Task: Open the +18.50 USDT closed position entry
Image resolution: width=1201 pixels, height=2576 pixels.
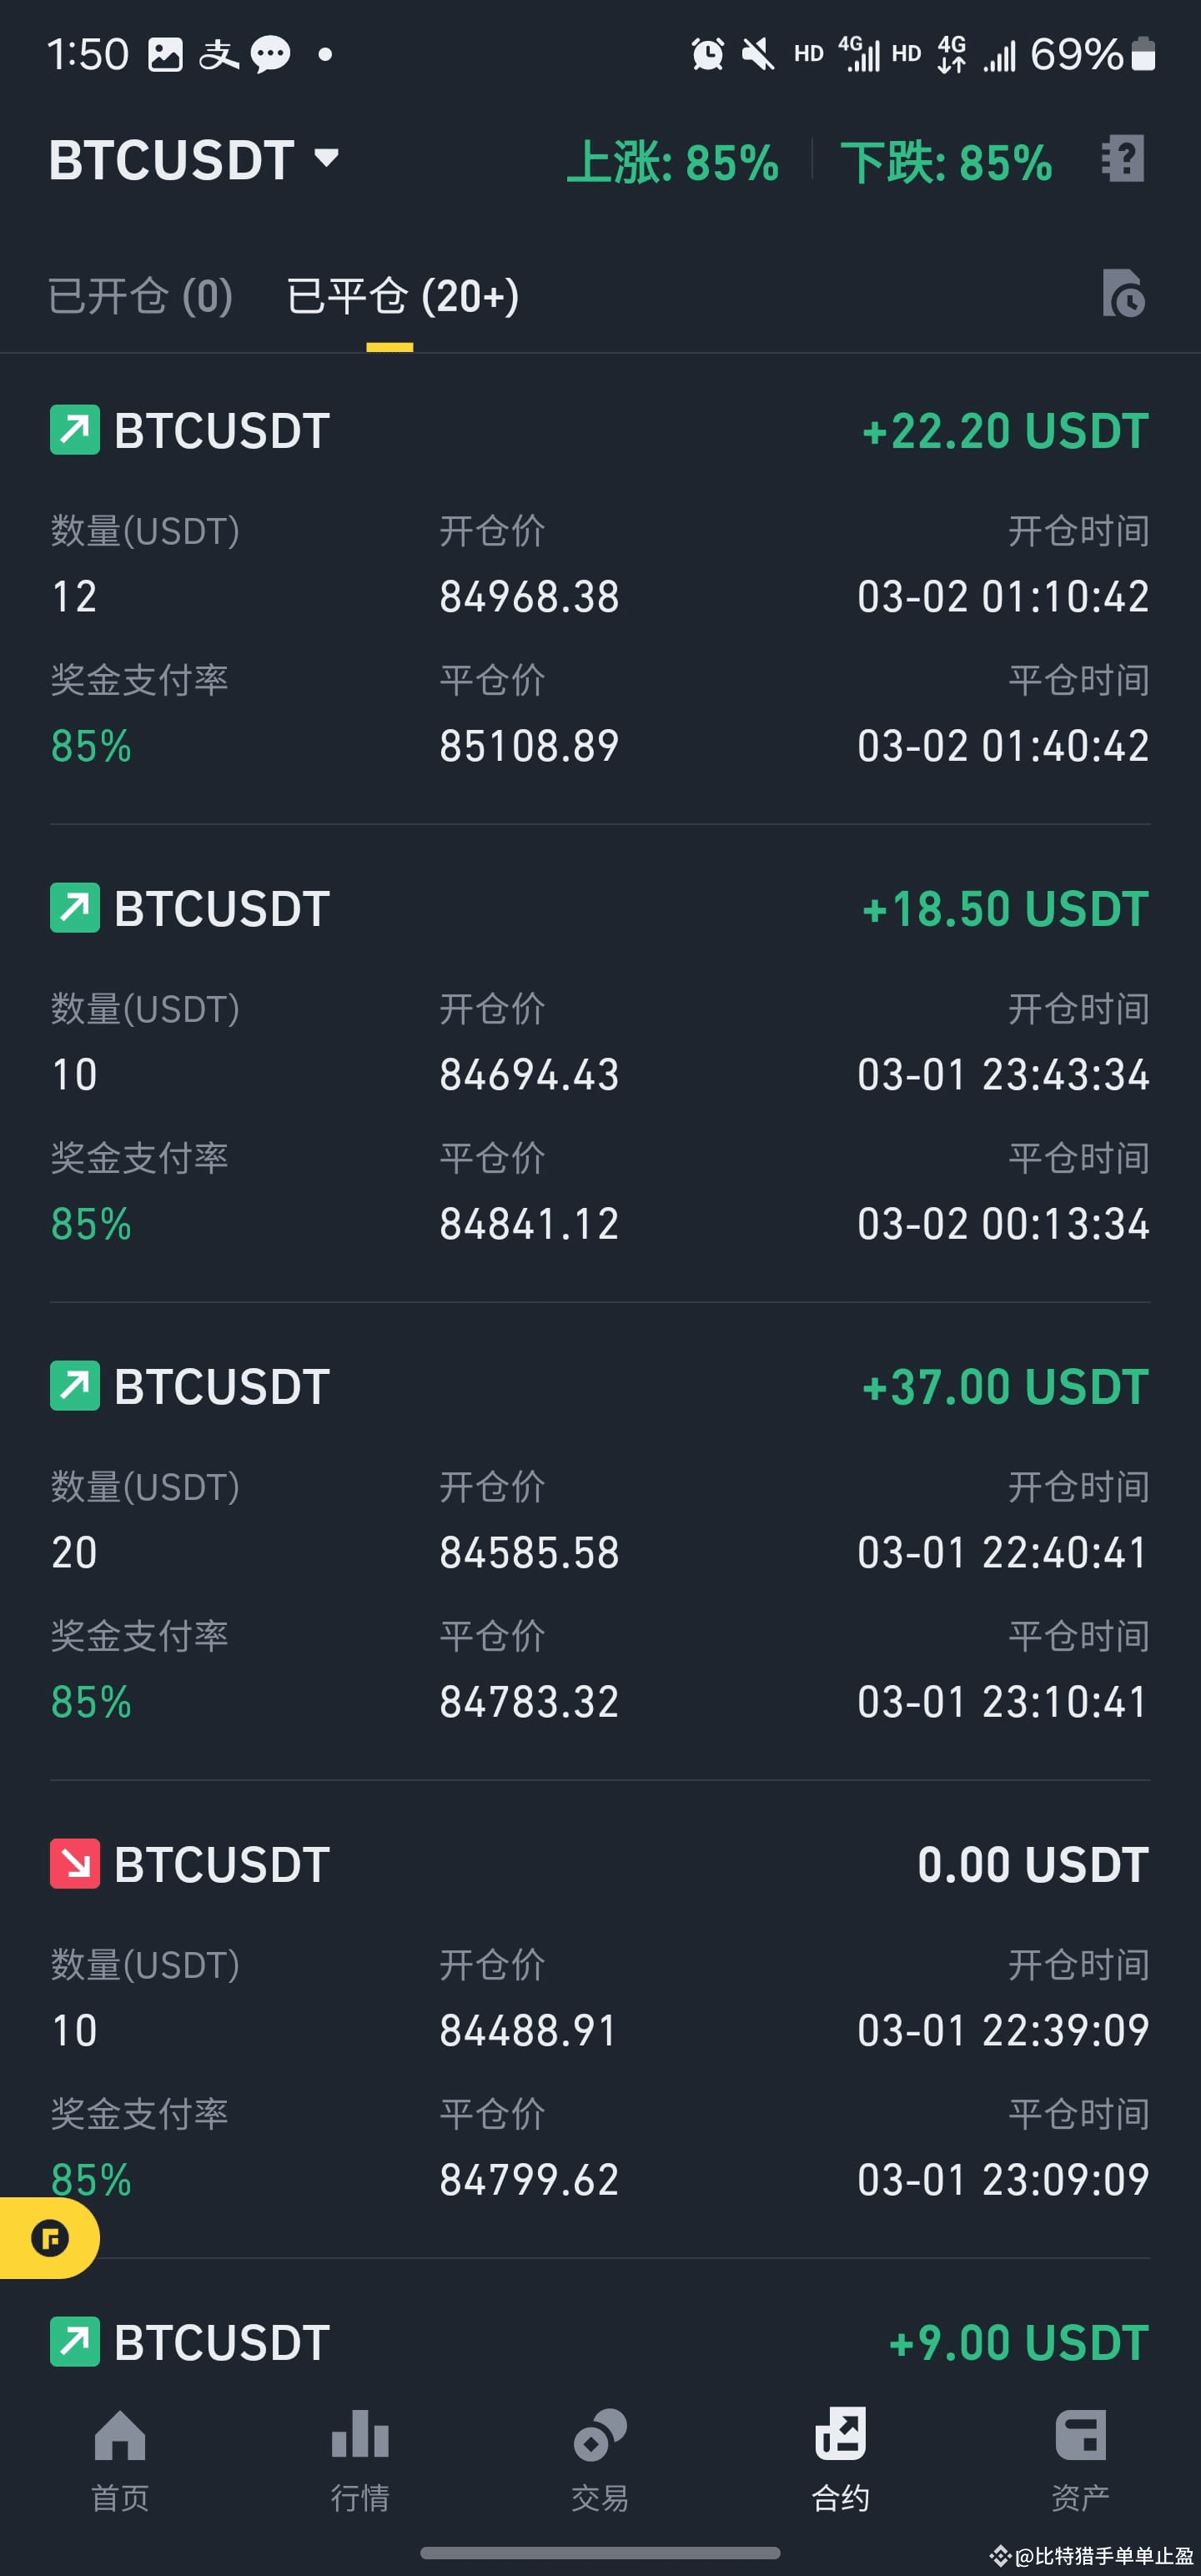Action: [600, 1063]
